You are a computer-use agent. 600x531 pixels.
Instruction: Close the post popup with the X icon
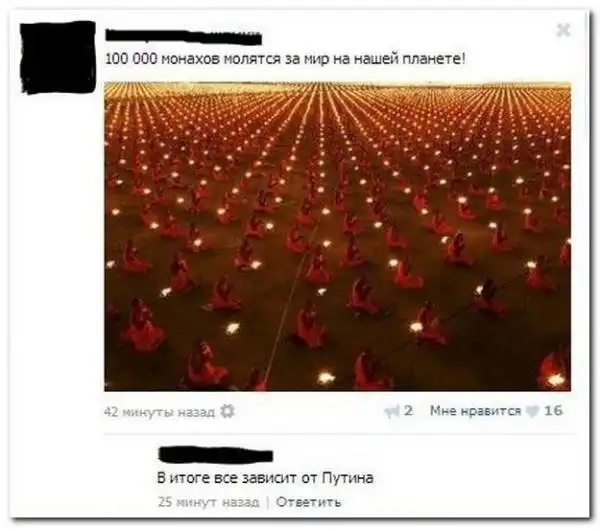click(x=563, y=30)
